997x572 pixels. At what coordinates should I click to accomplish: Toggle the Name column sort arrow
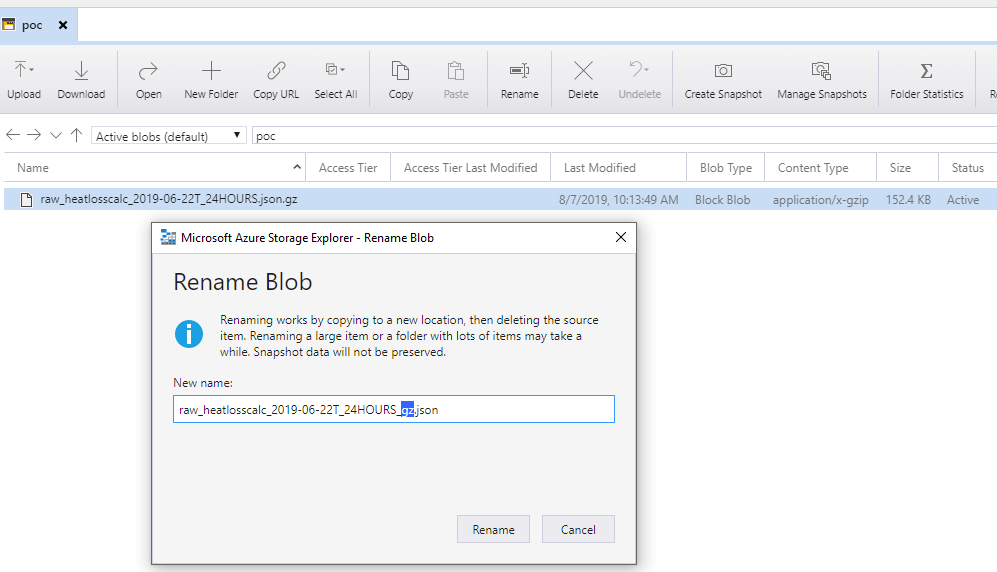point(296,167)
